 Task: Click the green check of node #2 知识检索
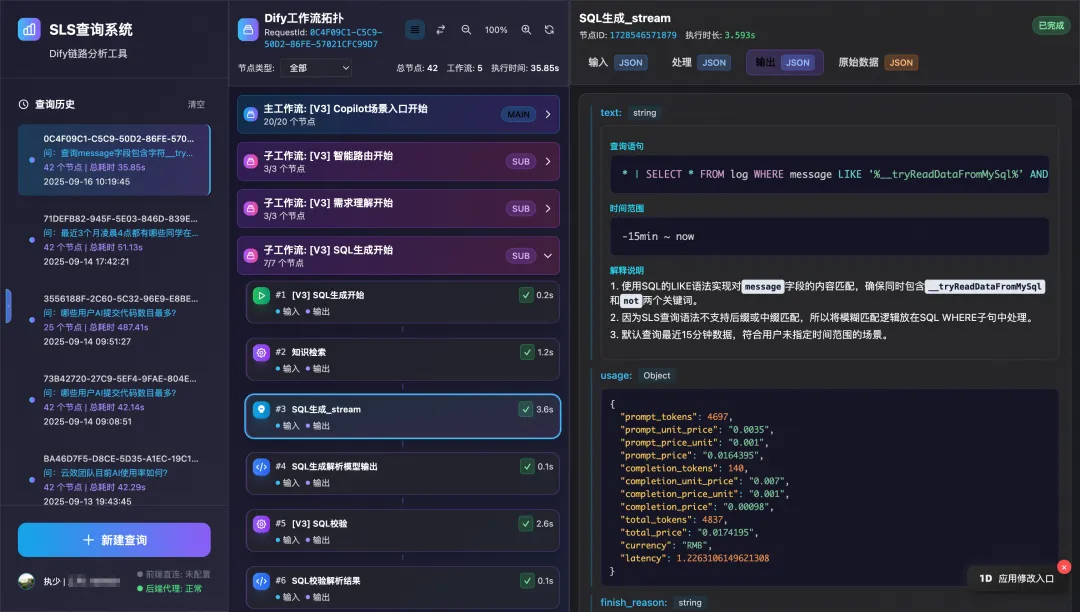pyautogui.click(x=526, y=352)
